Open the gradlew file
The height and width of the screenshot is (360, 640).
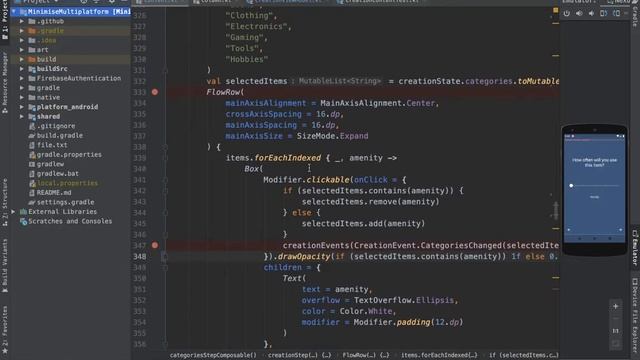50,164
